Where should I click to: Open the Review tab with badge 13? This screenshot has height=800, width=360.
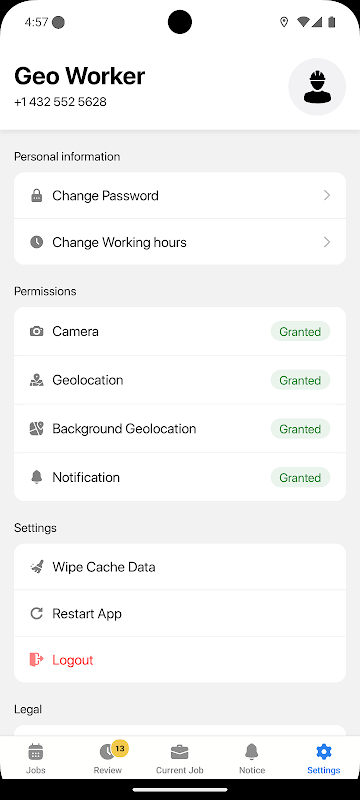[x=108, y=759]
